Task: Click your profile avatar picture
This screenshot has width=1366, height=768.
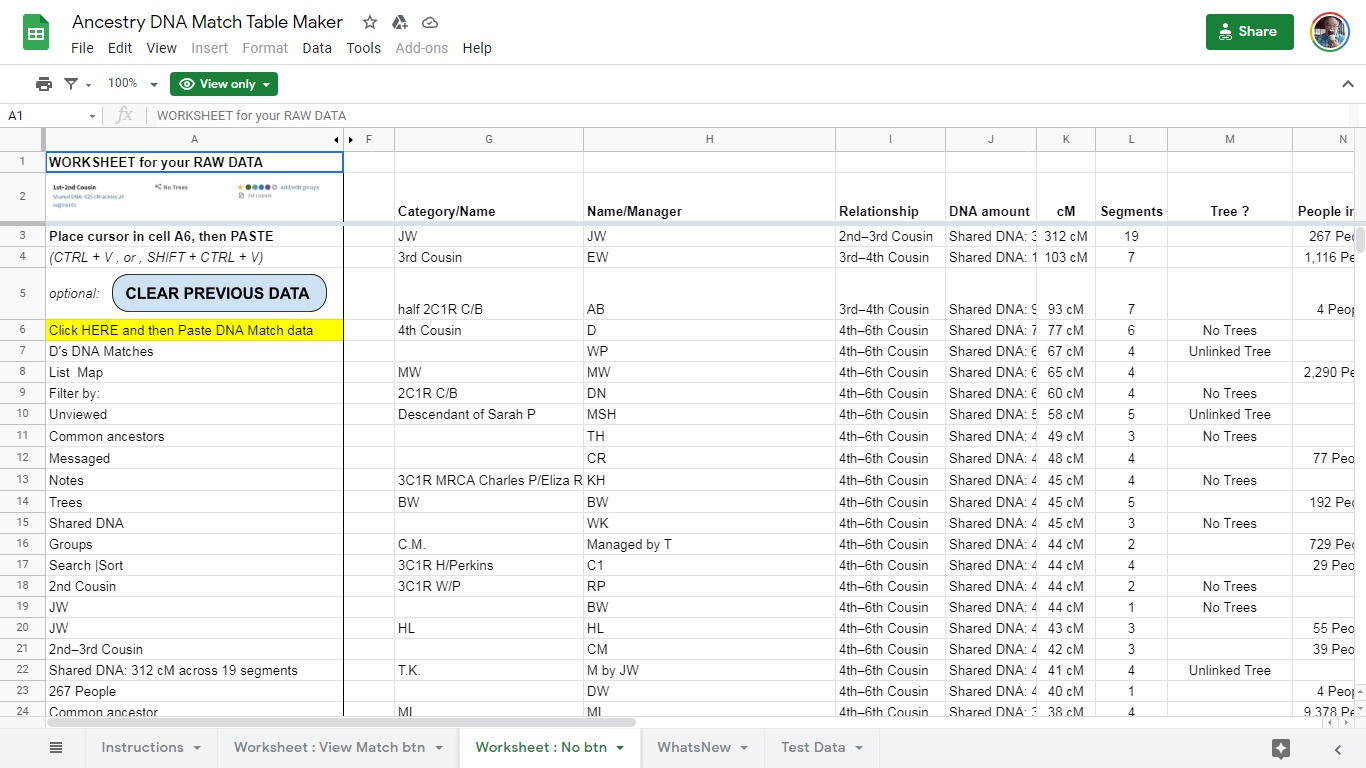Action: (x=1330, y=31)
